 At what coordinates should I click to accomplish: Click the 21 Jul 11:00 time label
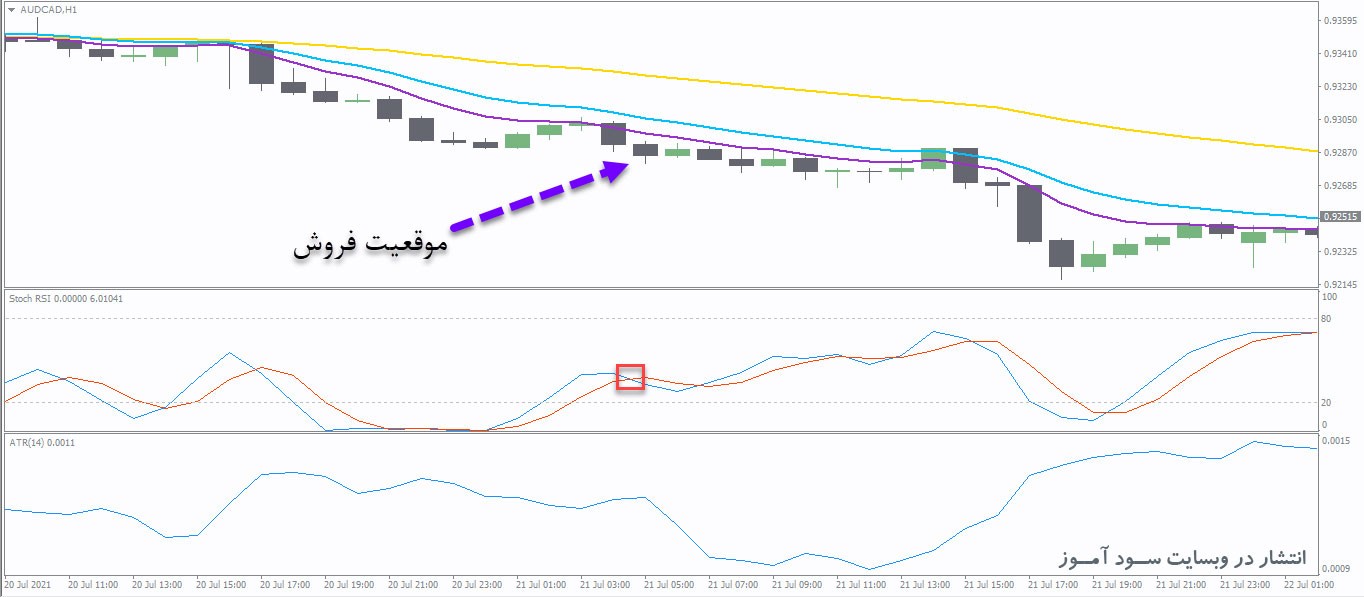point(861,583)
